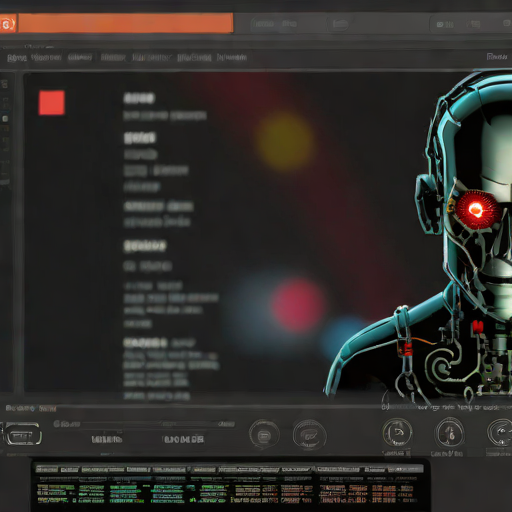Image resolution: width=512 pixels, height=512 pixels.
Task: Click the circular icon showing a digit-like mark
Action: click(449, 433)
